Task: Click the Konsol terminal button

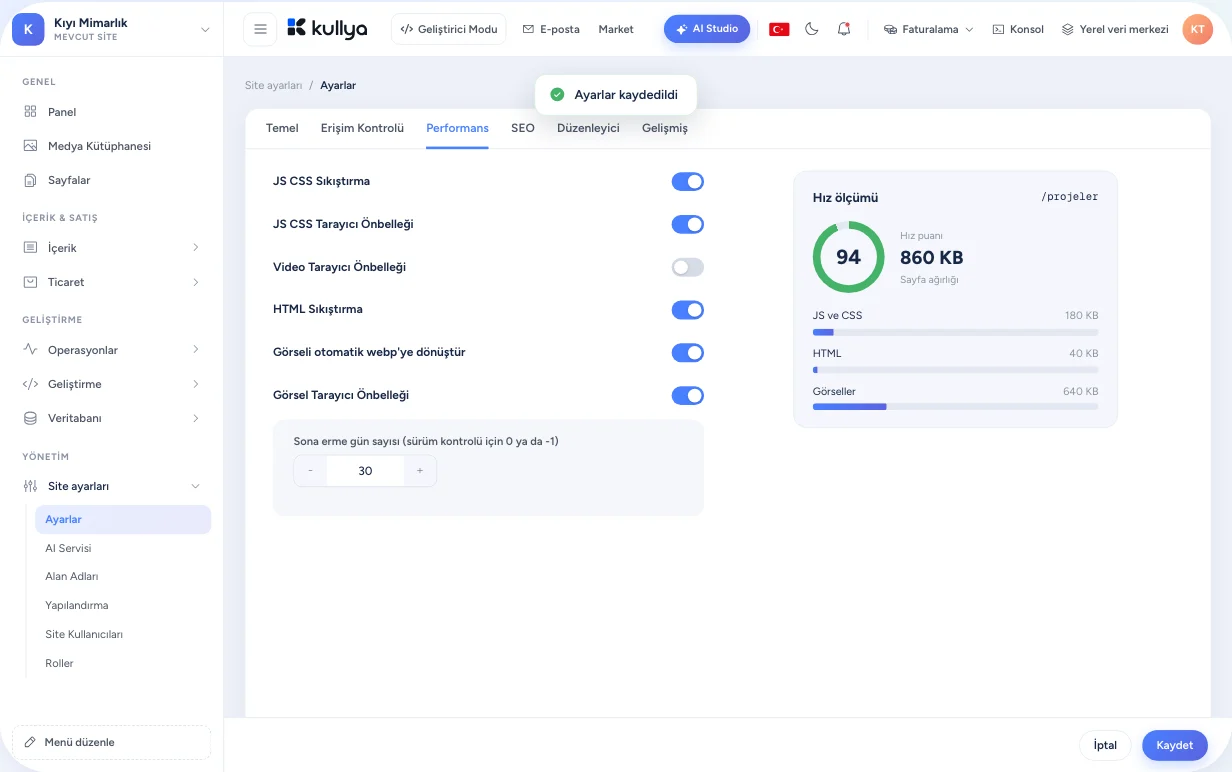Action: [x=1018, y=29]
